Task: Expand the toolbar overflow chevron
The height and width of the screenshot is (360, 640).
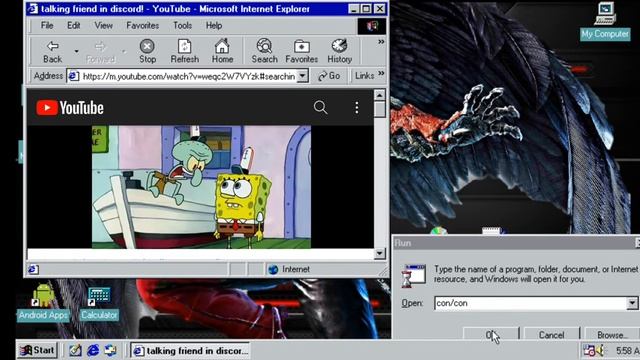Action: tap(381, 42)
